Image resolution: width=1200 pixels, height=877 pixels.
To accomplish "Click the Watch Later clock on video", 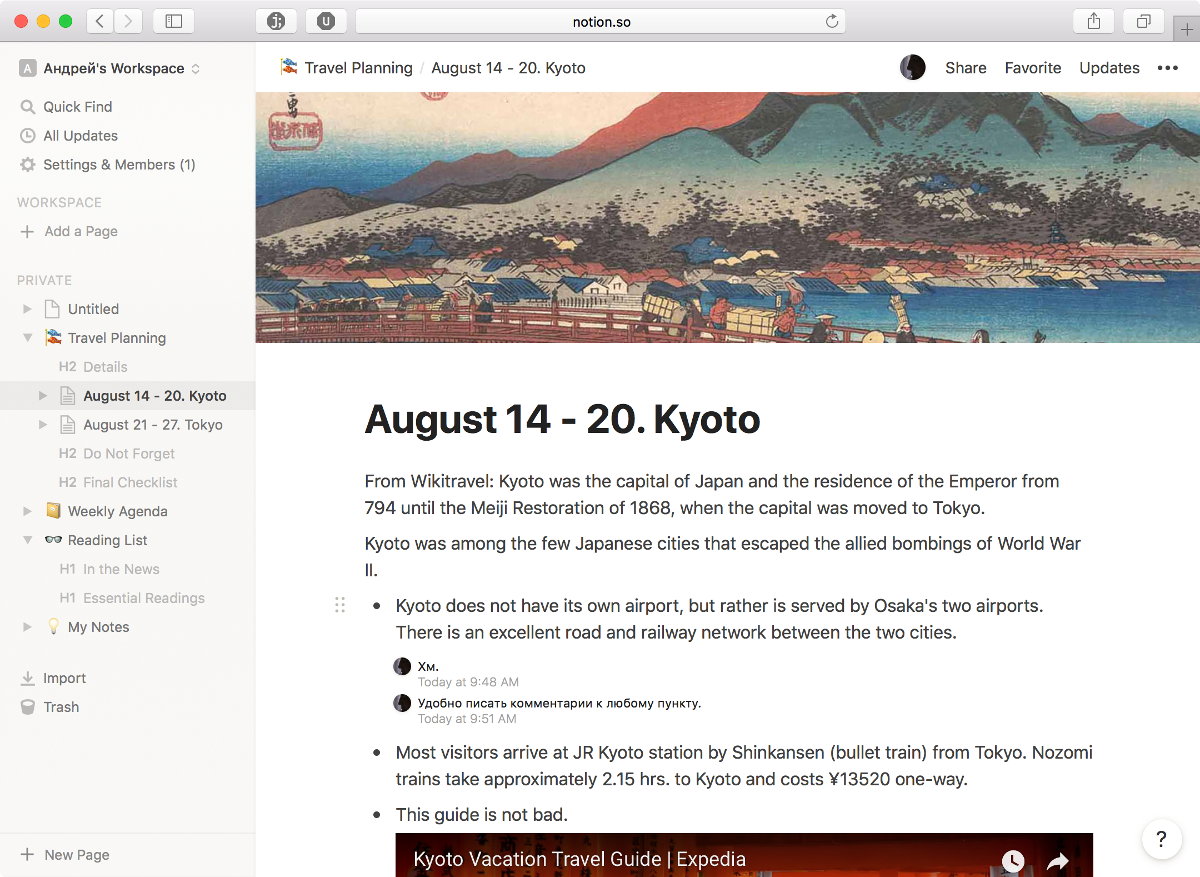I will tap(1013, 860).
